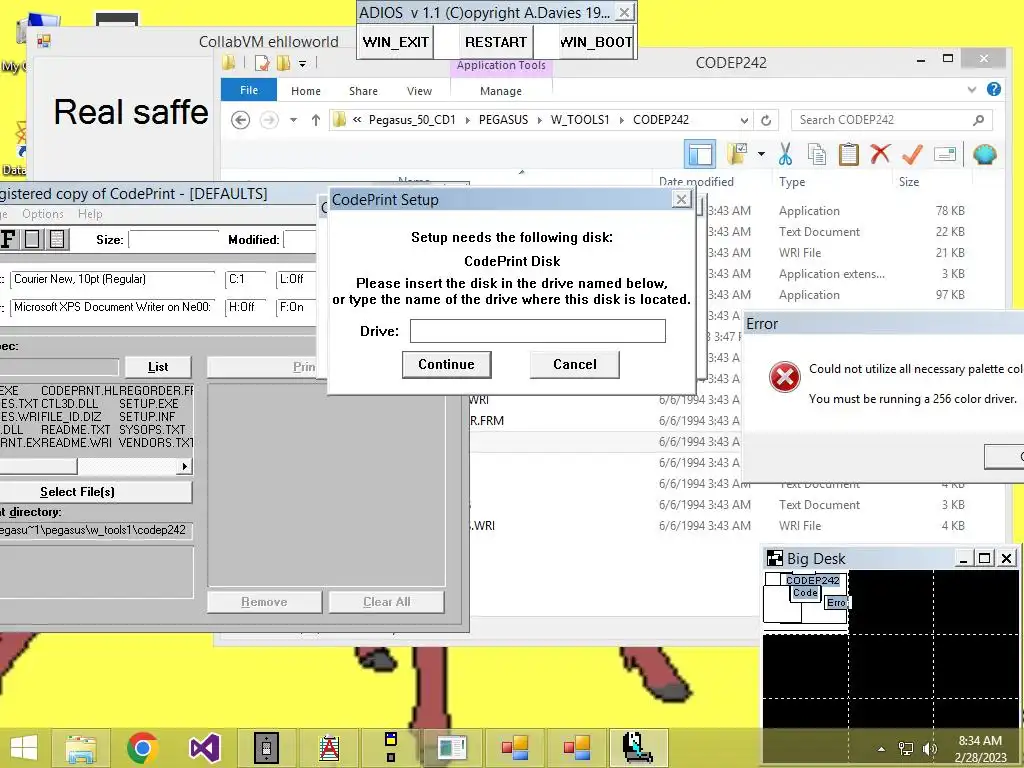Open the dropdown arrow beside the folder icon
1024x768 pixels.
761,155
